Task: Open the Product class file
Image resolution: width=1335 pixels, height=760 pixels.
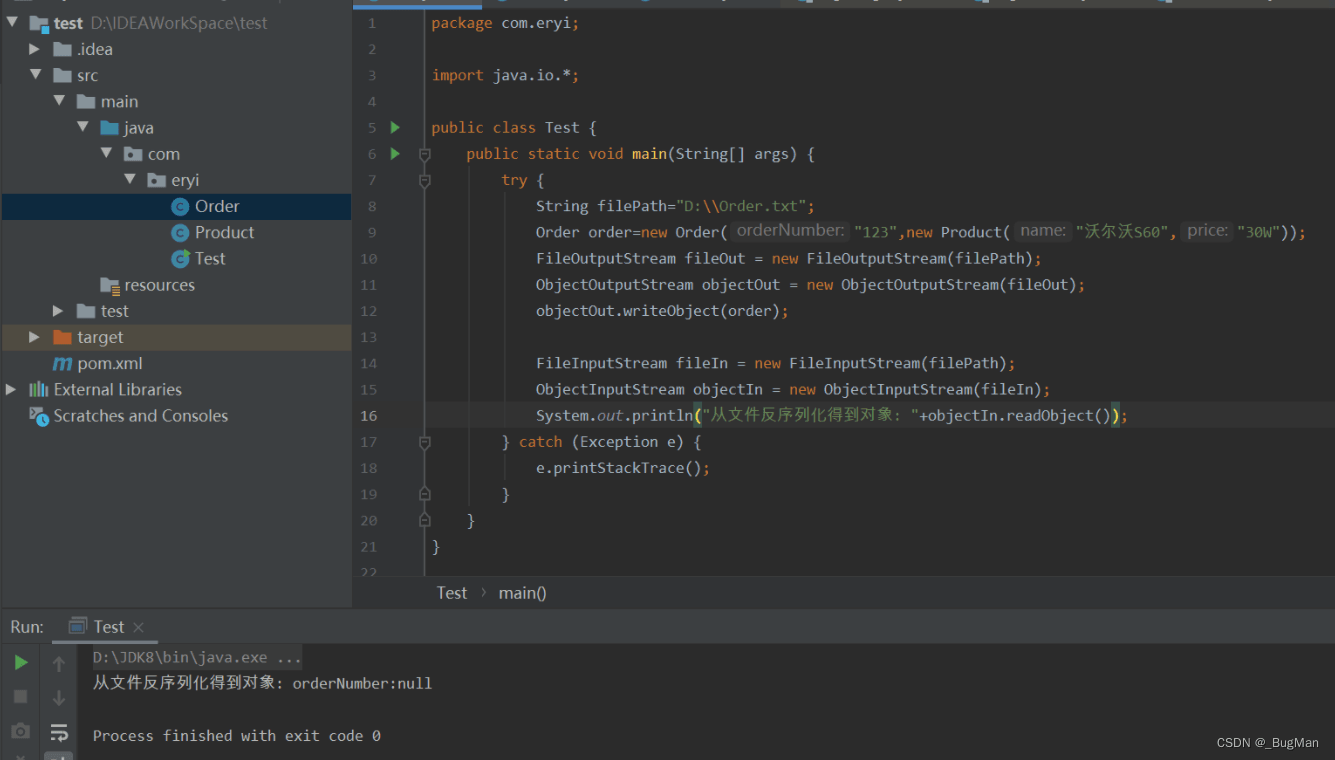Action: [x=224, y=232]
